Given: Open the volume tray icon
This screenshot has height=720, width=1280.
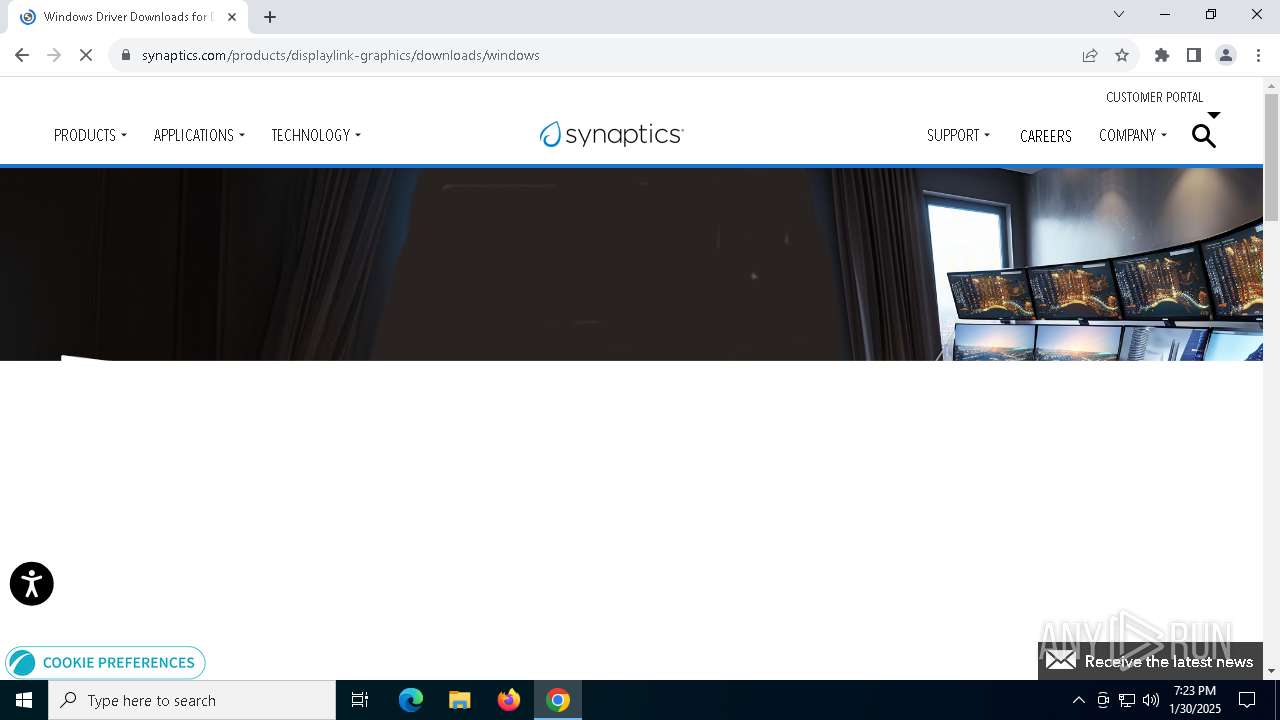Looking at the screenshot, I should 1151,700.
